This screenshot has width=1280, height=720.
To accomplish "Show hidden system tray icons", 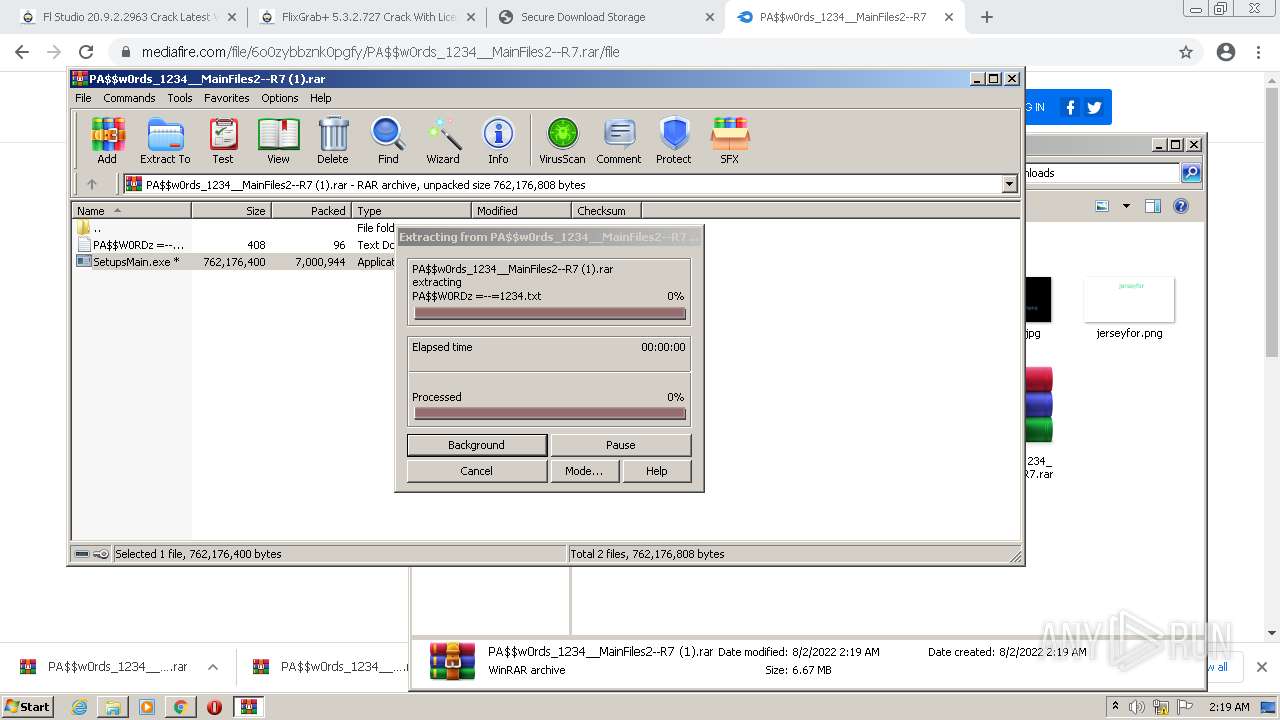I will pyautogui.click(x=1116, y=707).
